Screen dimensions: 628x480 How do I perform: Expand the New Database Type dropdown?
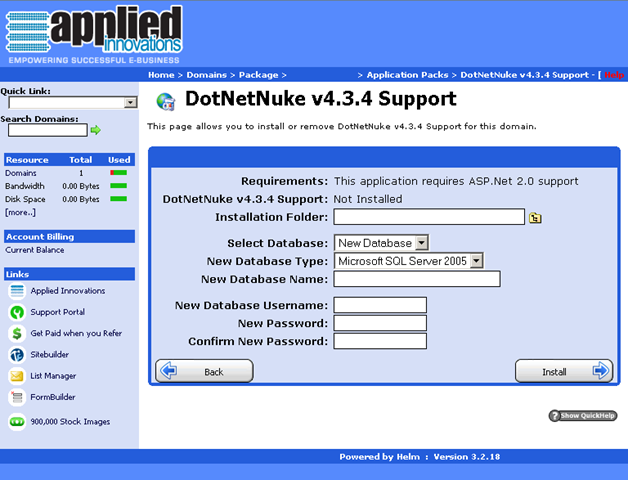(476, 261)
